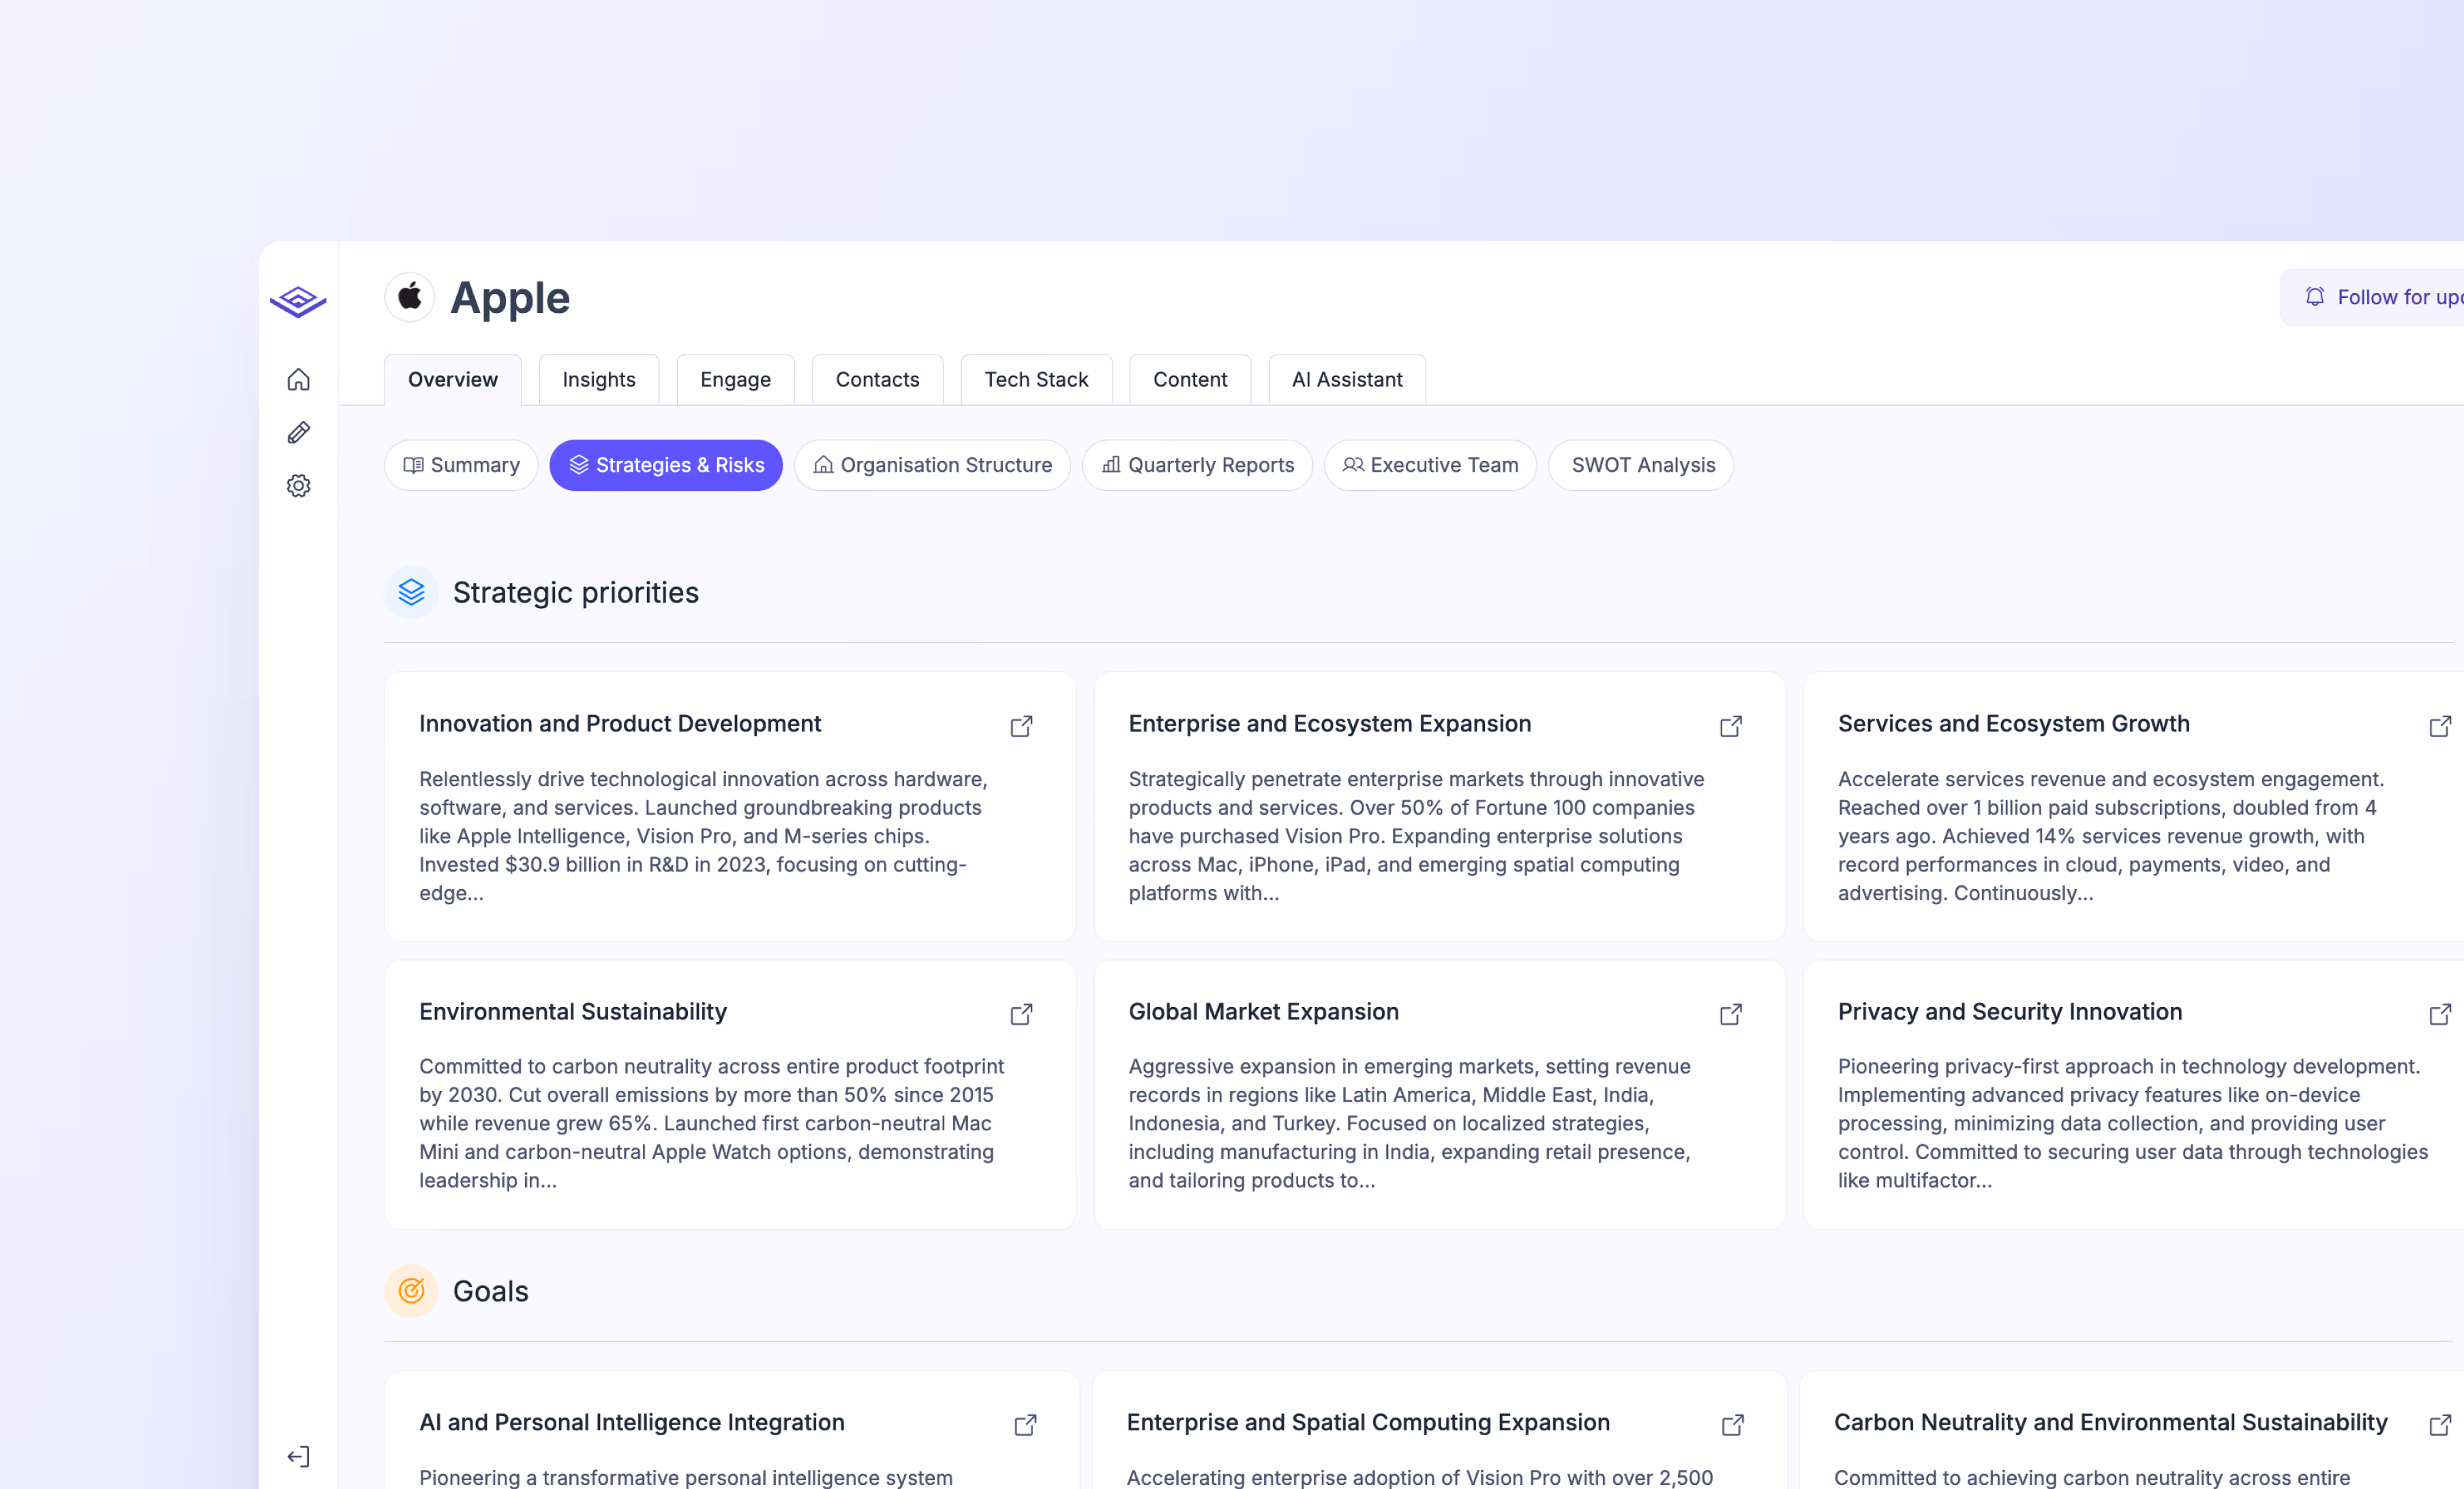Click the Goals target icon
This screenshot has width=2464, height=1489.
(x=411, y=1291)
